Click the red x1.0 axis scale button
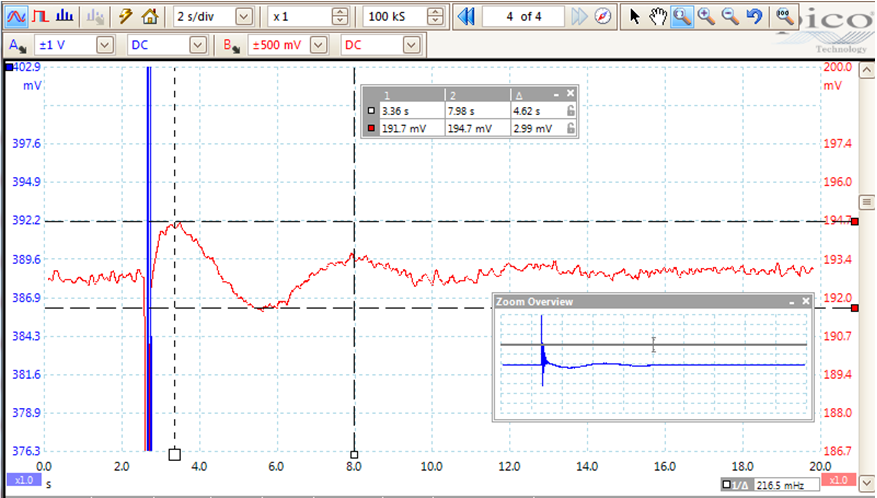This screenshot has width=877, height=498. 838,480
